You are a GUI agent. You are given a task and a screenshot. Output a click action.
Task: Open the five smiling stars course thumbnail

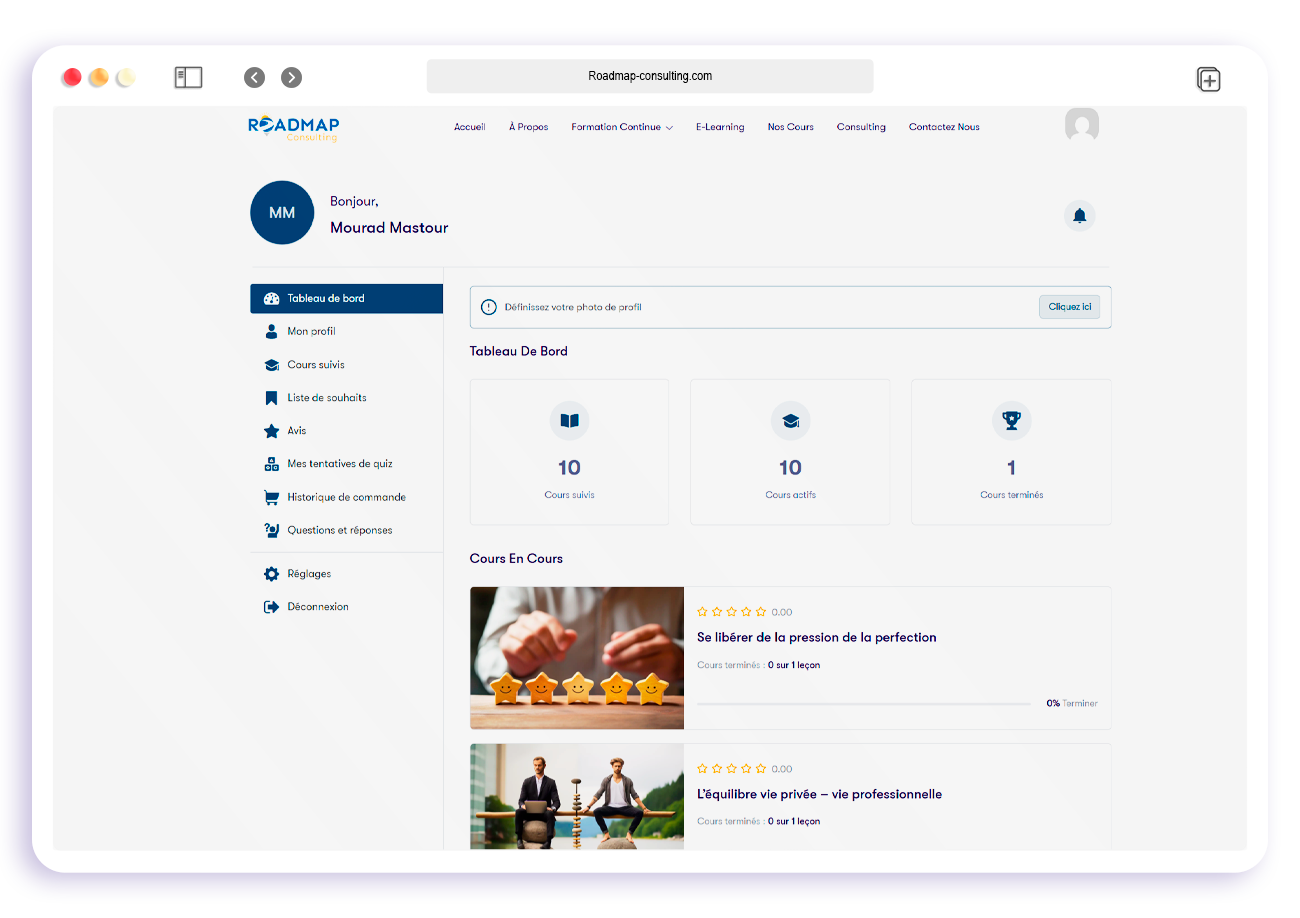click(x=577, y=658)
